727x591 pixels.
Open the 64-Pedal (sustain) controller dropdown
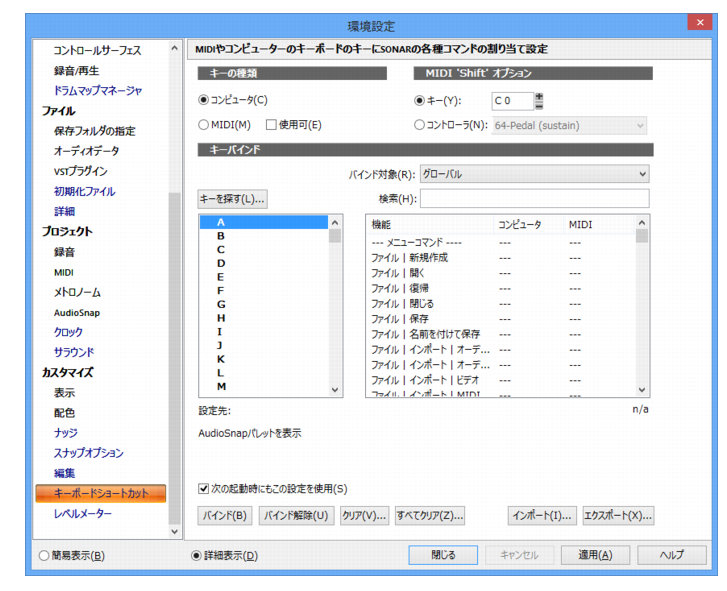point(569,126)
